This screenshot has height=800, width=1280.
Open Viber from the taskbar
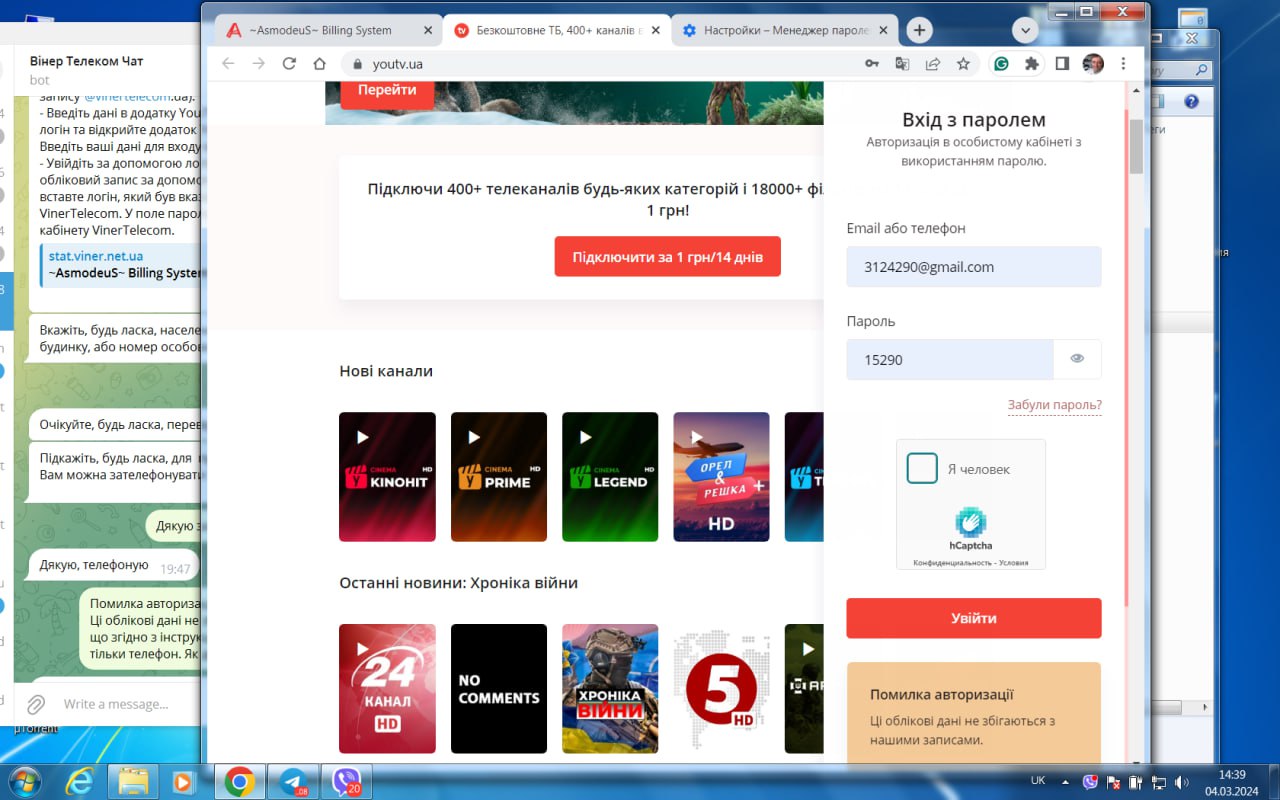pyautogui.click(x=346, y=781)
